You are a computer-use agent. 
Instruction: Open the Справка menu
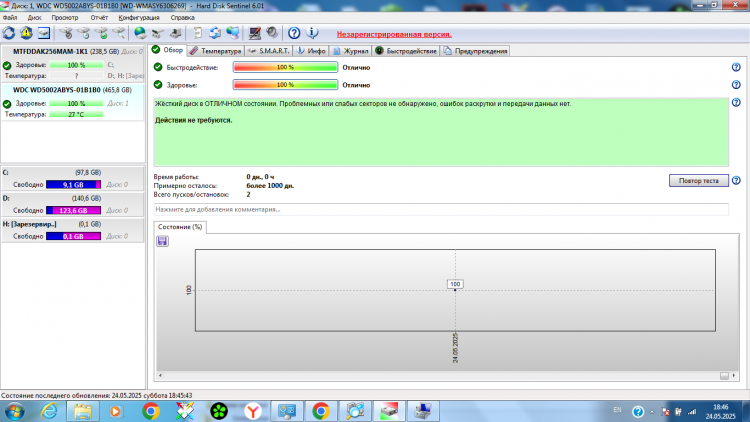click(183, 18)
